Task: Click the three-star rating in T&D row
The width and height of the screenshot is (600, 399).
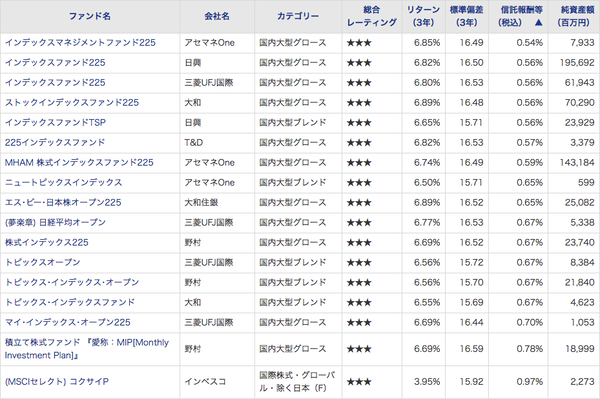Action: (359, 143)
